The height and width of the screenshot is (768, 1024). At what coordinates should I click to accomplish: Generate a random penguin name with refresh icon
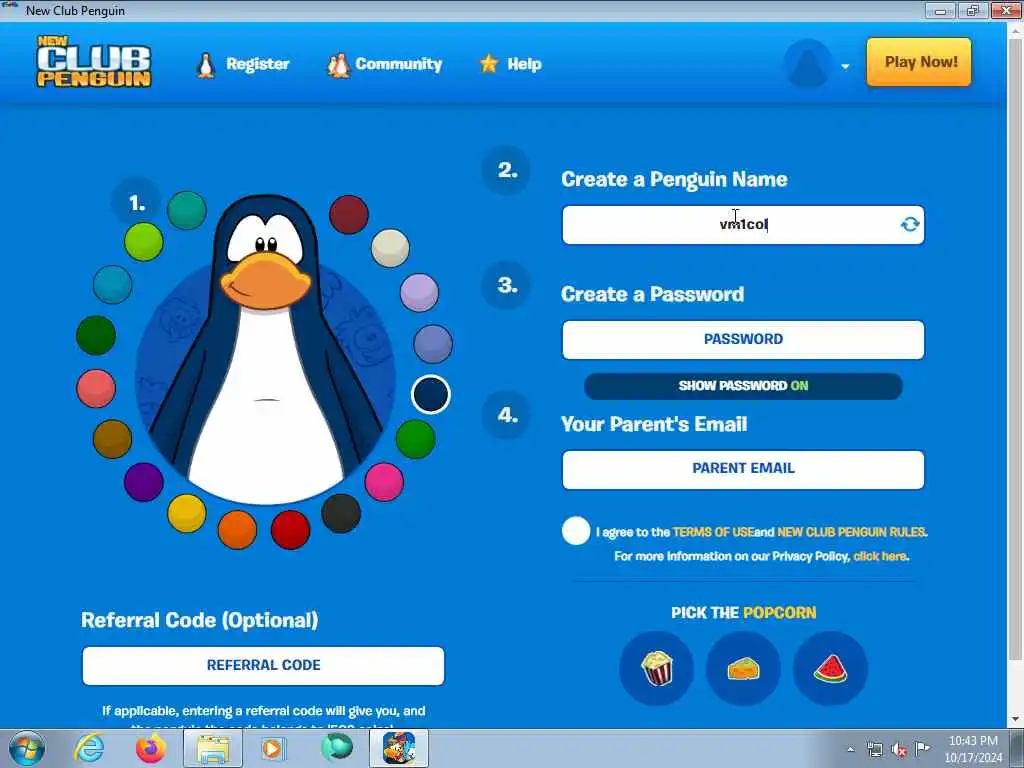910,224
